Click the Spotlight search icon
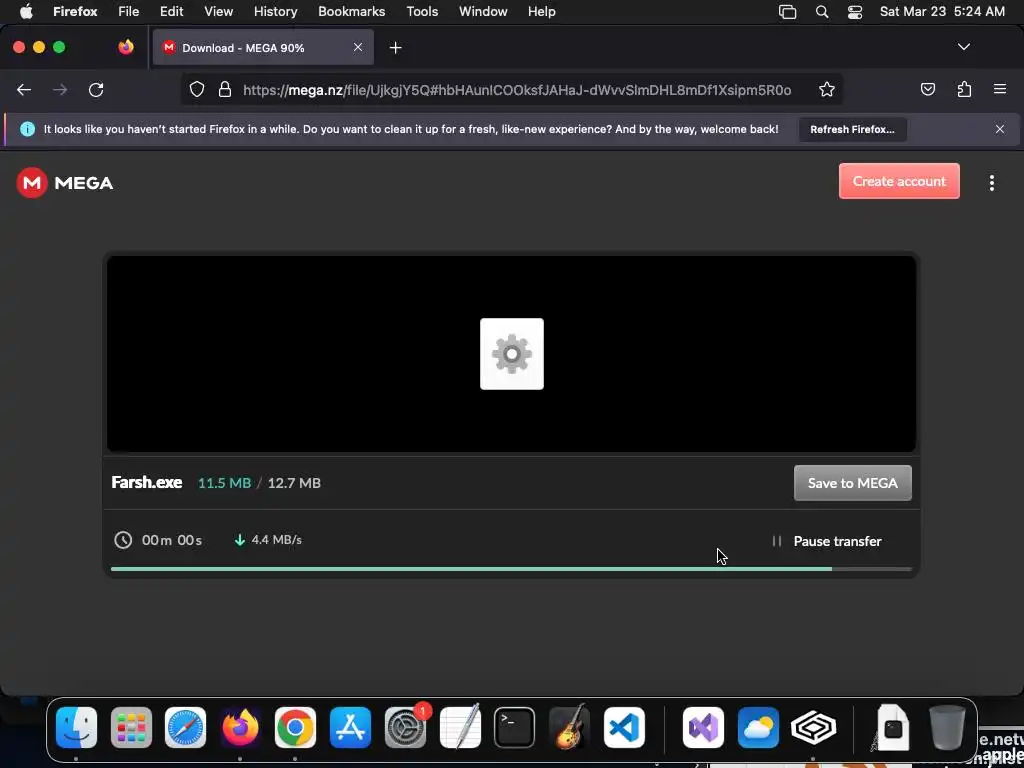1024x768 pixels. [x=822, y=12]
